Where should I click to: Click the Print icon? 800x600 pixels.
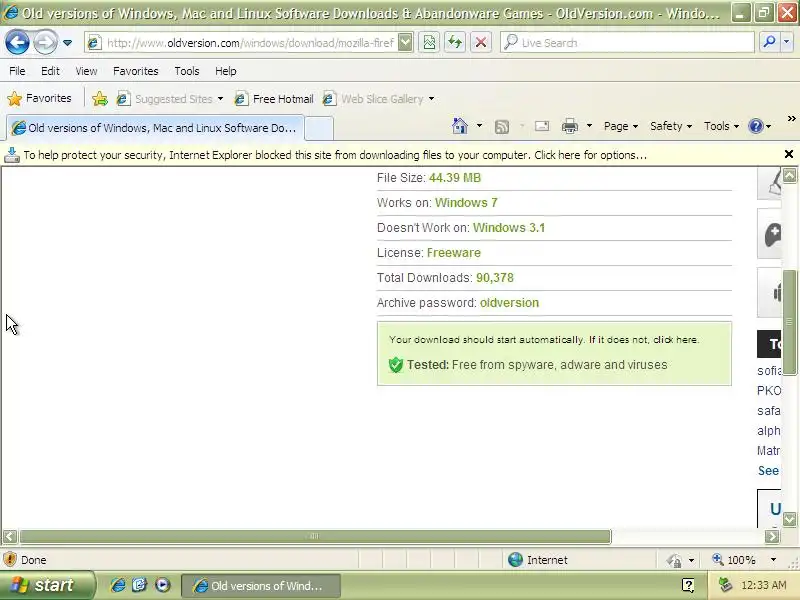(x=570, y=126)
